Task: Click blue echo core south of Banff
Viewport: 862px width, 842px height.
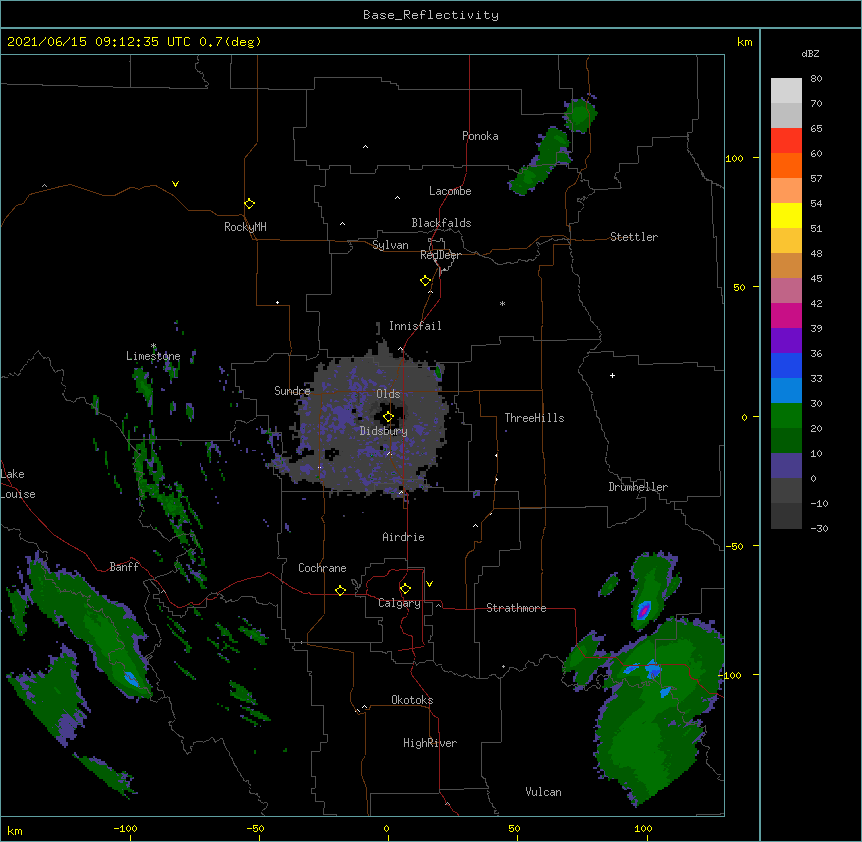Action: [x=131, y=679]
